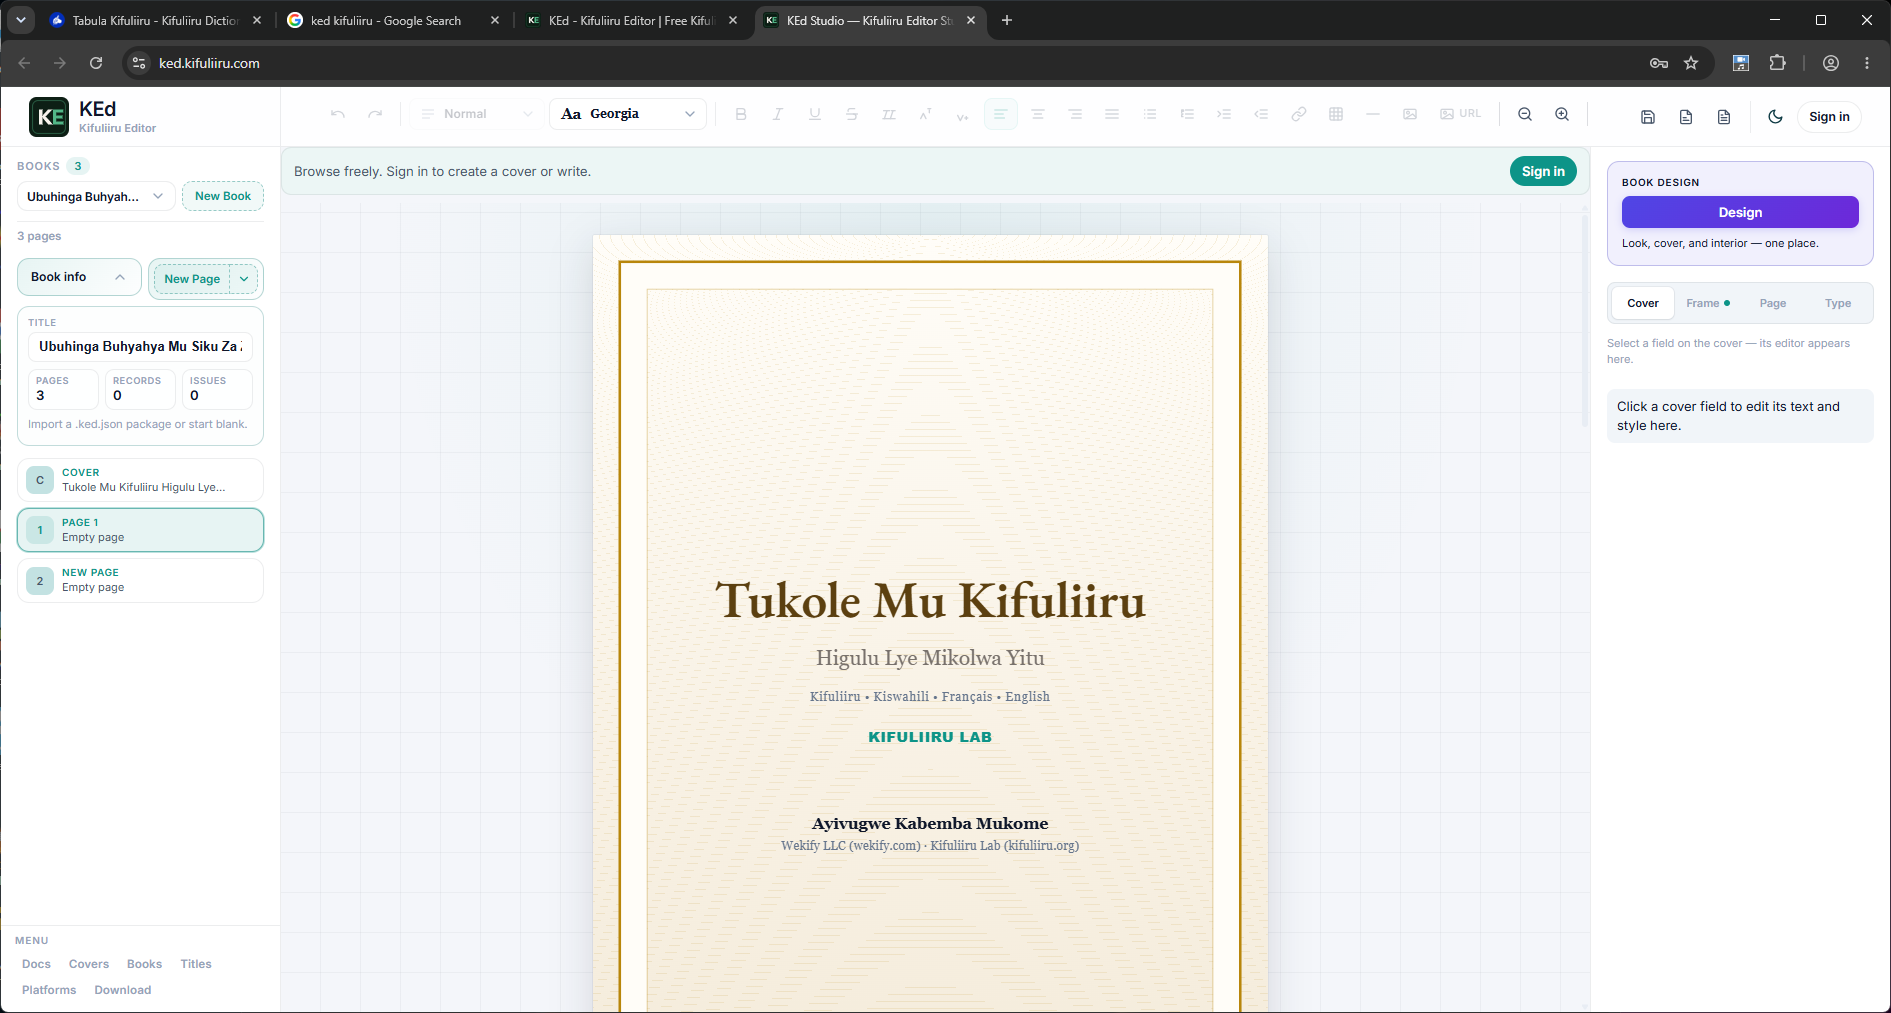Insert an image using the picture icon
This screenshot has height=1013, width=1891.
tap(1410, 114)
